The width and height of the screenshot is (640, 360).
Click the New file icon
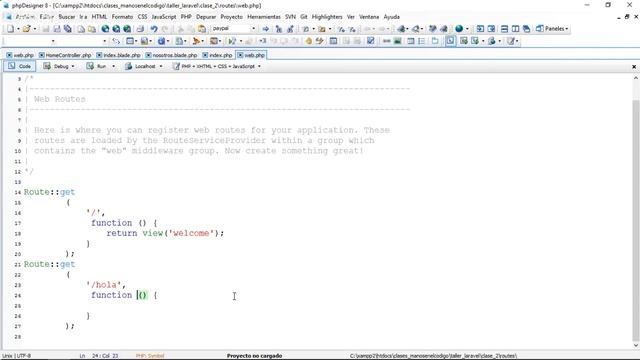(10, 29)
